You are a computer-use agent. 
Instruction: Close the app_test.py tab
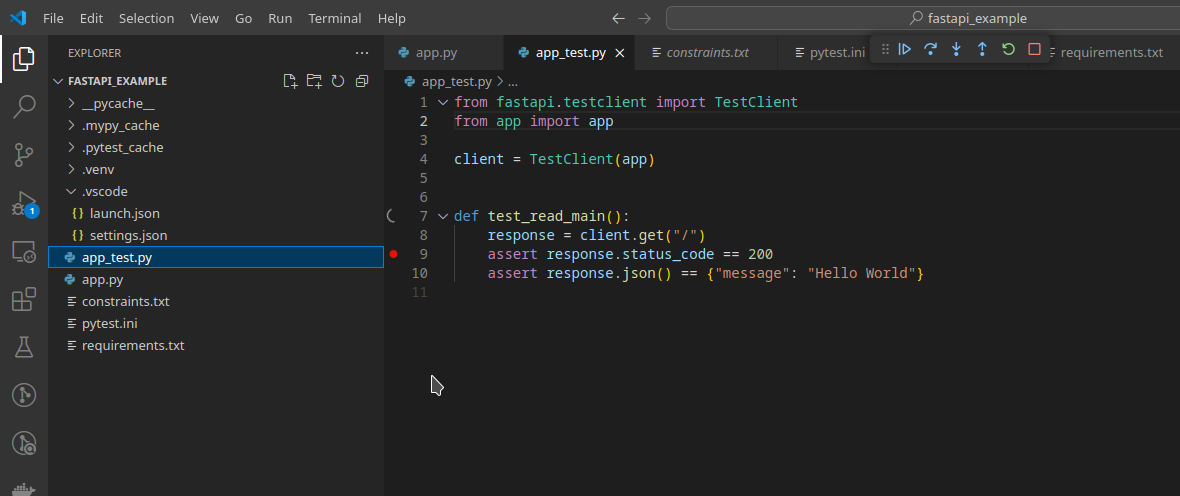(620, 53)
